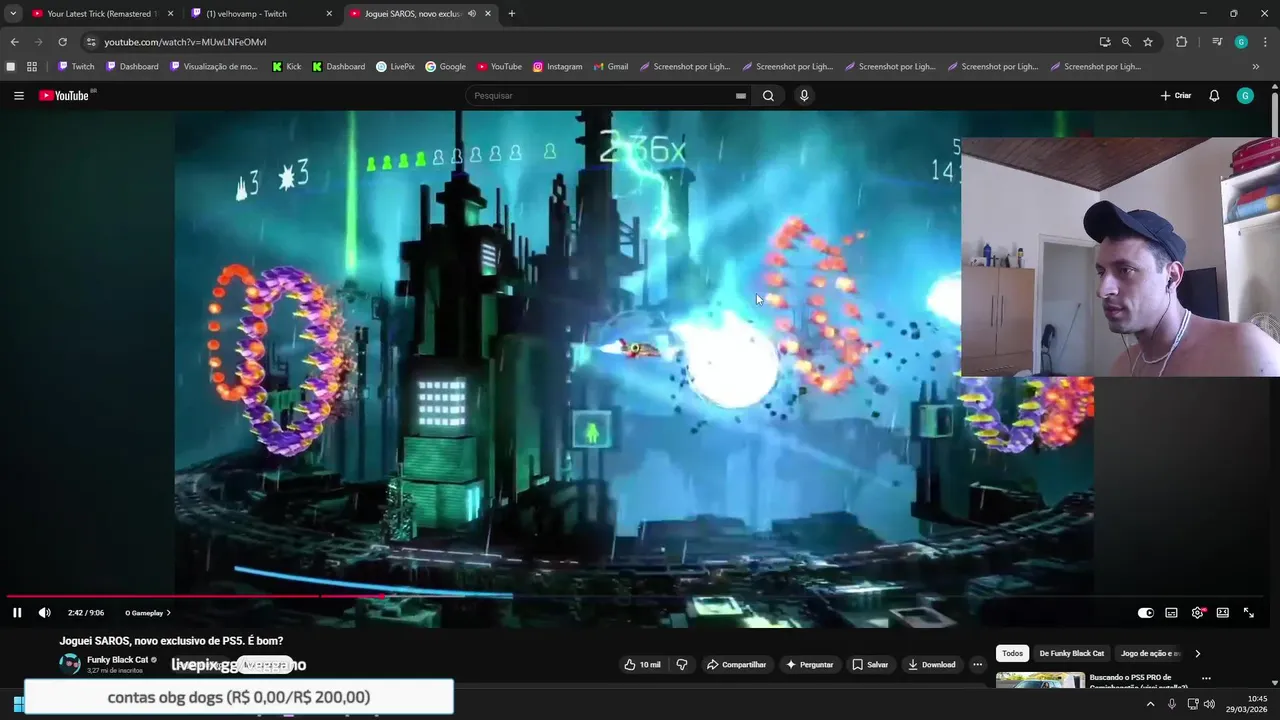Image resolution: width=1280 pixels, height=720 pixels.
Task: Open more actions three-dot menu under video
Action: click(x=977, y=664)
